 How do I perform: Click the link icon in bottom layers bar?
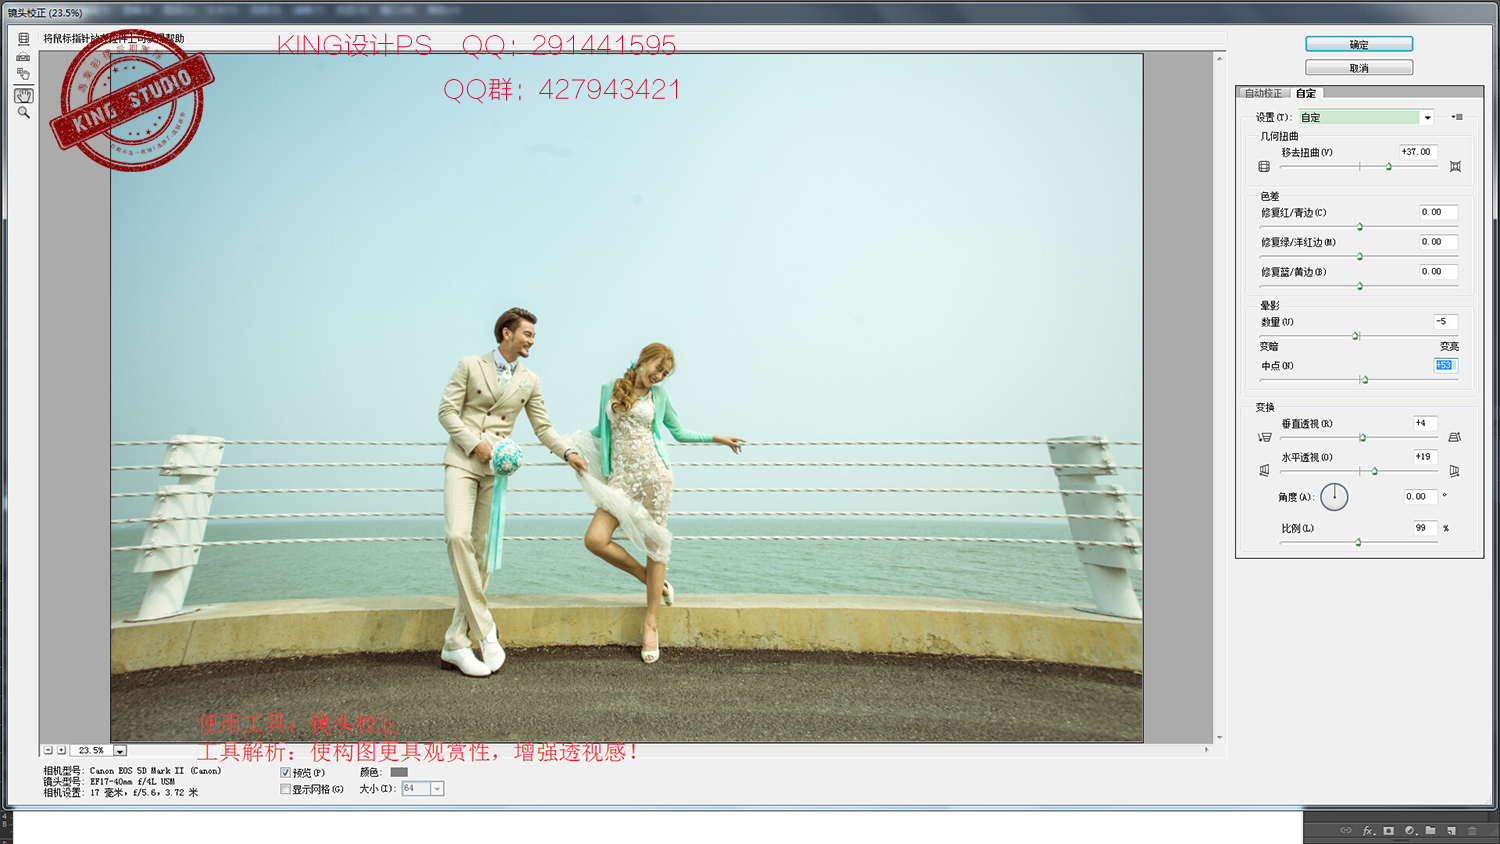[1346, 830]
